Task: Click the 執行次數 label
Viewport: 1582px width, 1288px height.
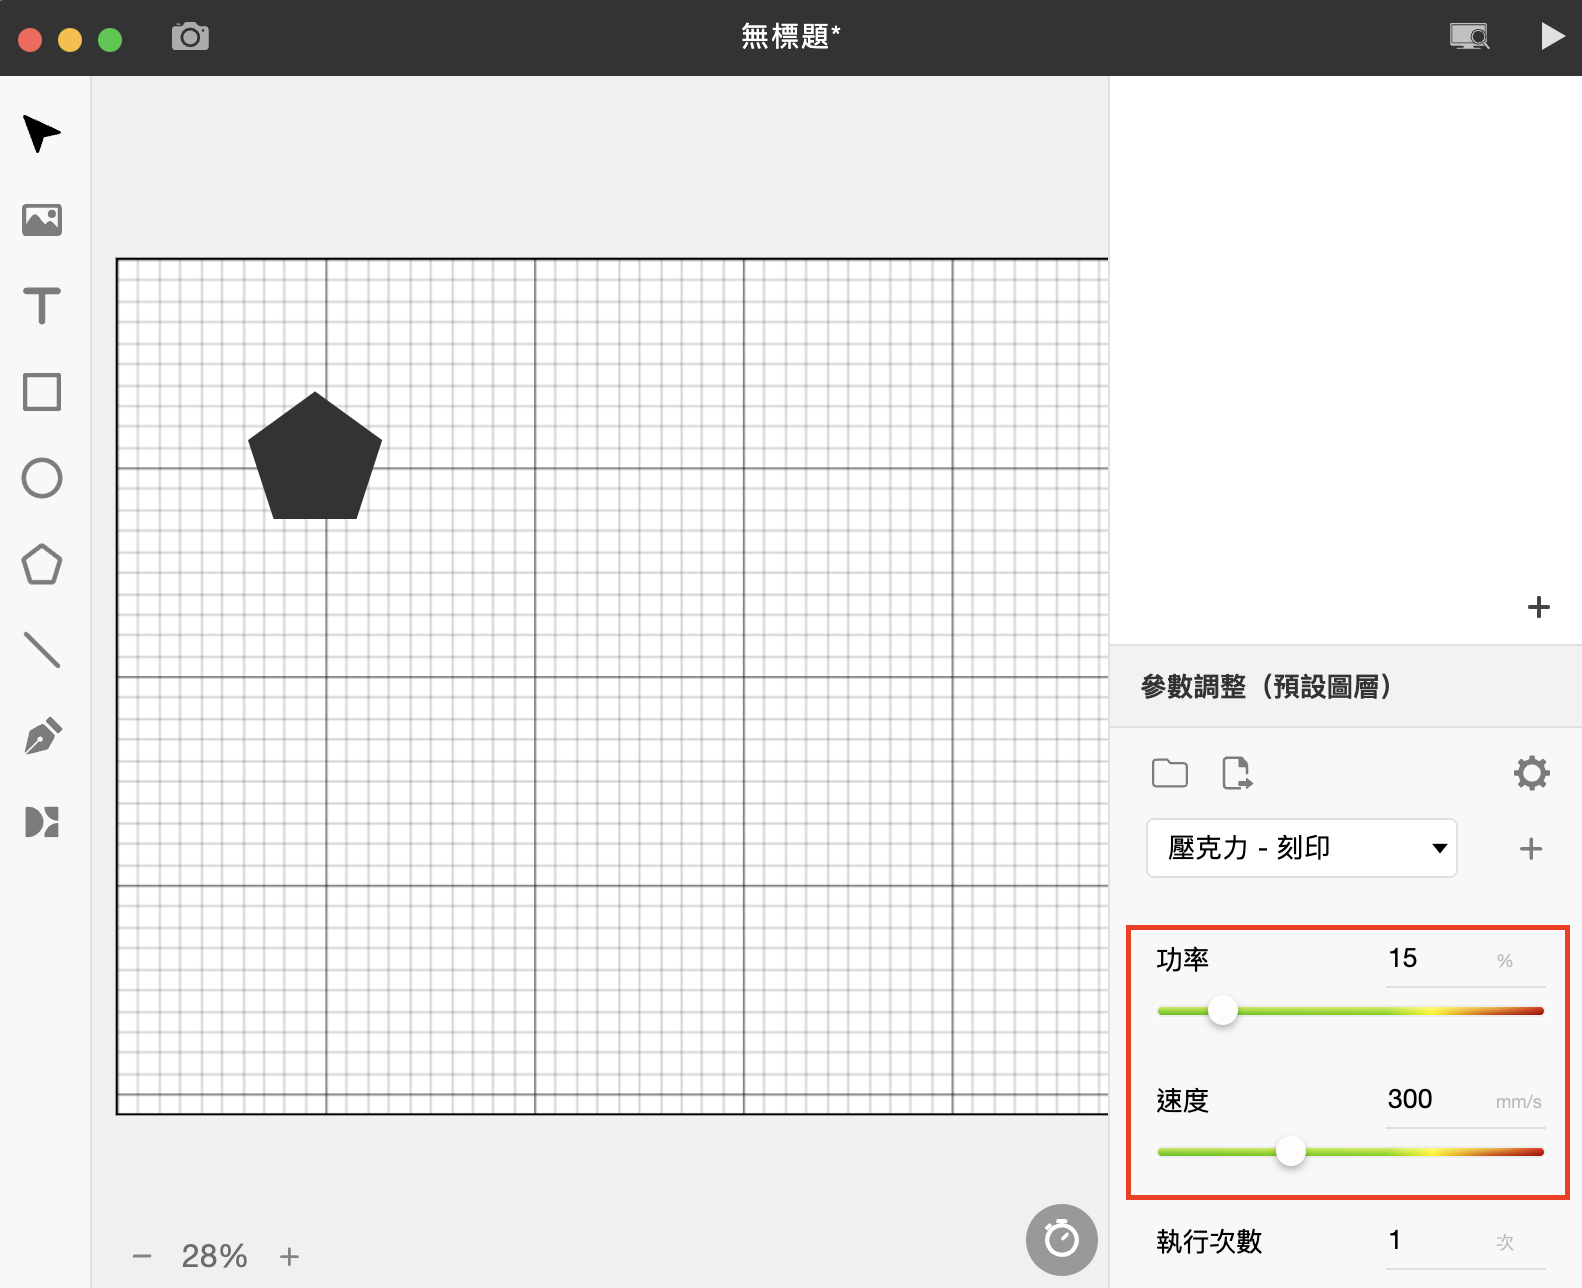Action: pyautogui.click(x=1209, y=1242)
